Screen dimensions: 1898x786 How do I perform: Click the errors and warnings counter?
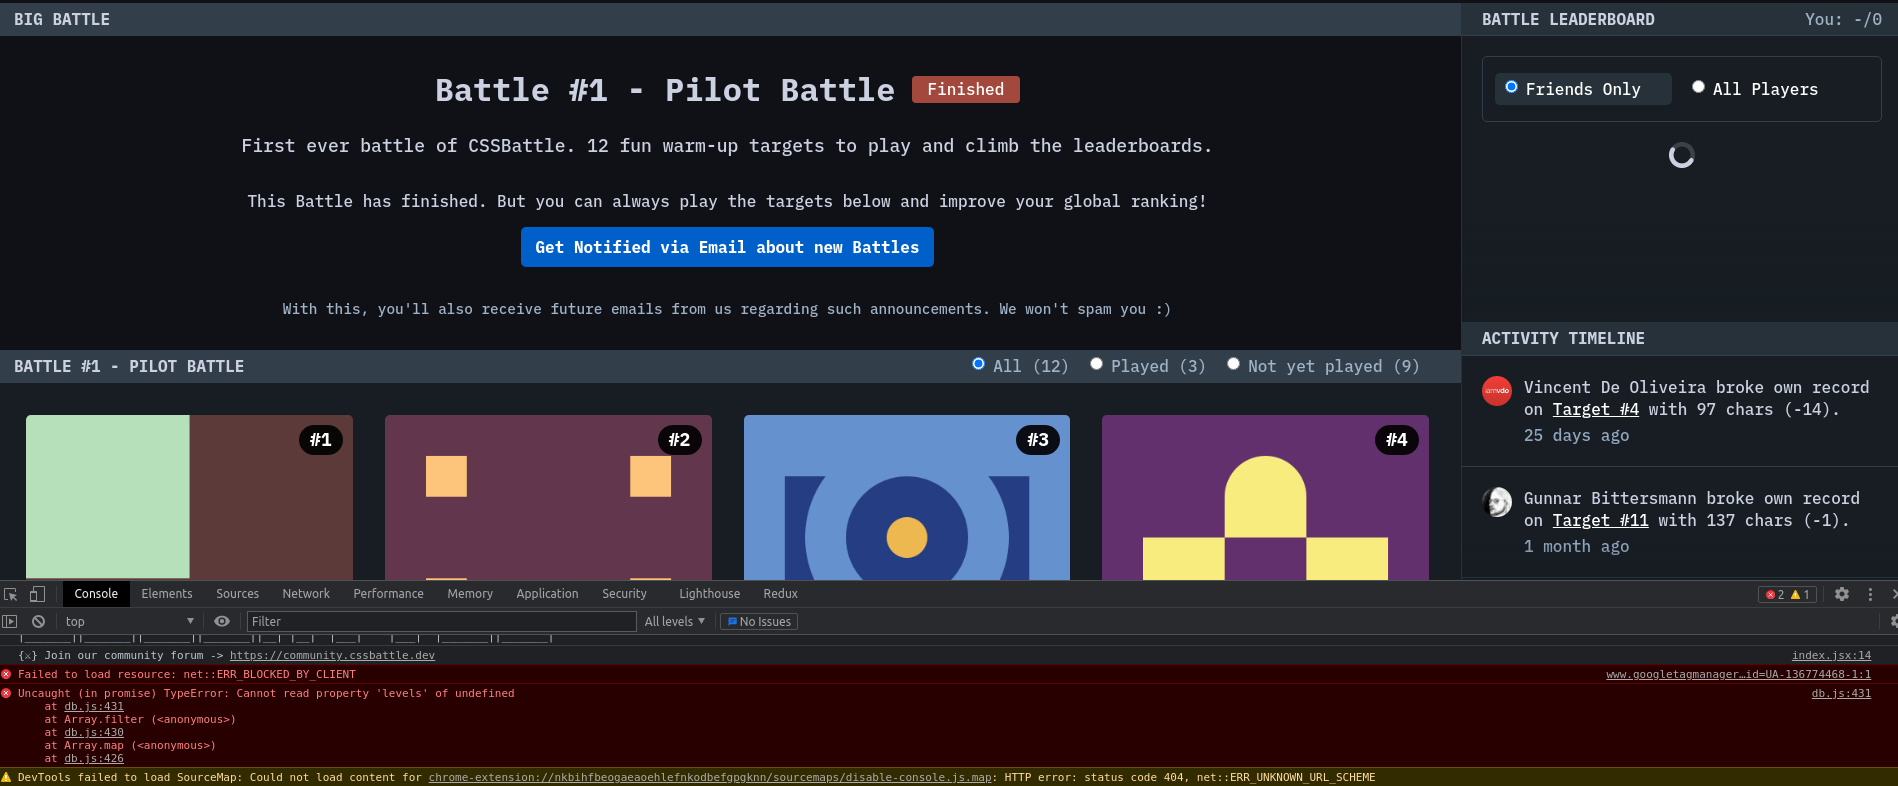pyautogui.click(x=1787, y=594)
